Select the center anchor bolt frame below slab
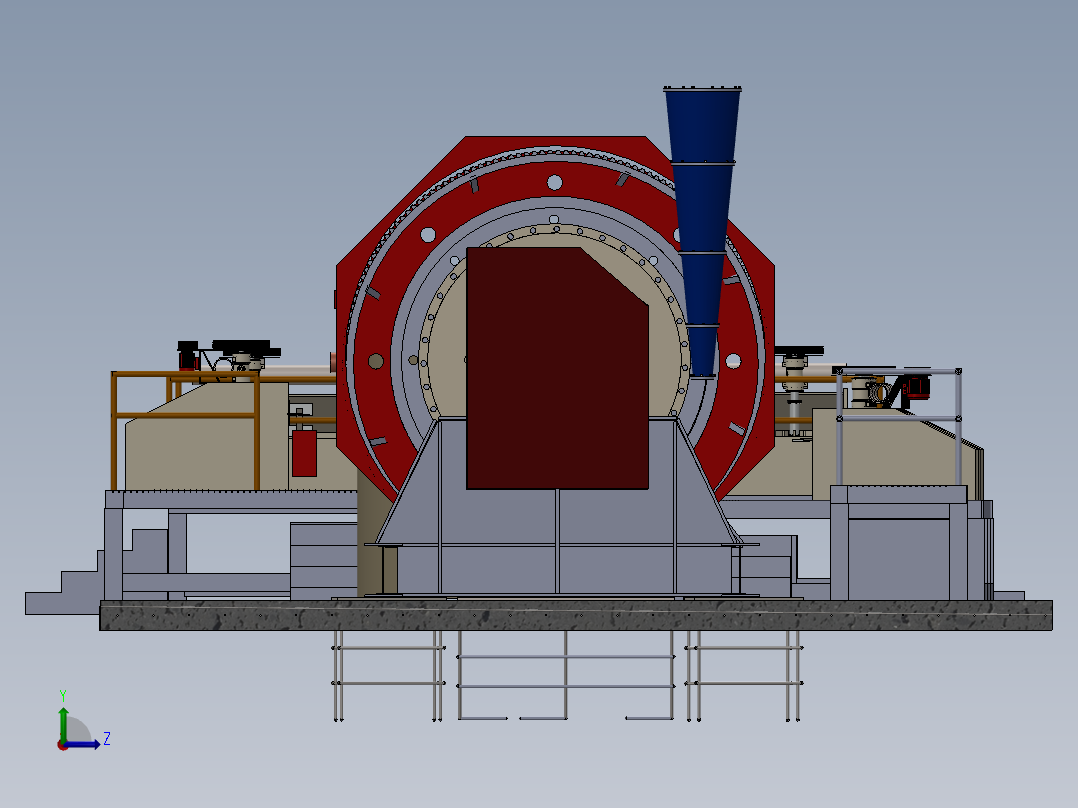 pyautogui.click(x=565, y=675)
